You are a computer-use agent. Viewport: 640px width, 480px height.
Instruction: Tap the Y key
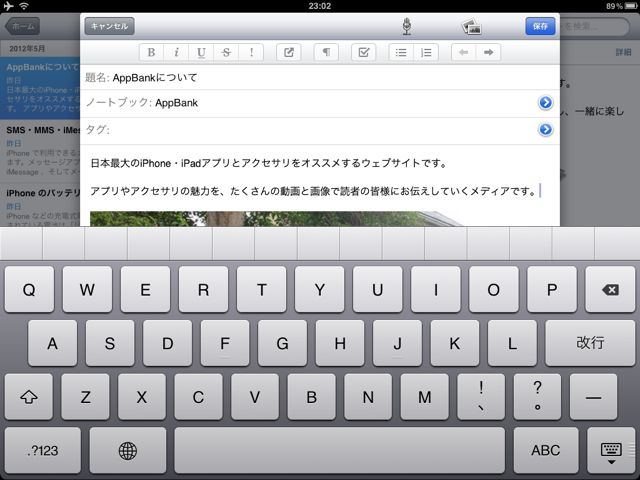pos(320,289)
